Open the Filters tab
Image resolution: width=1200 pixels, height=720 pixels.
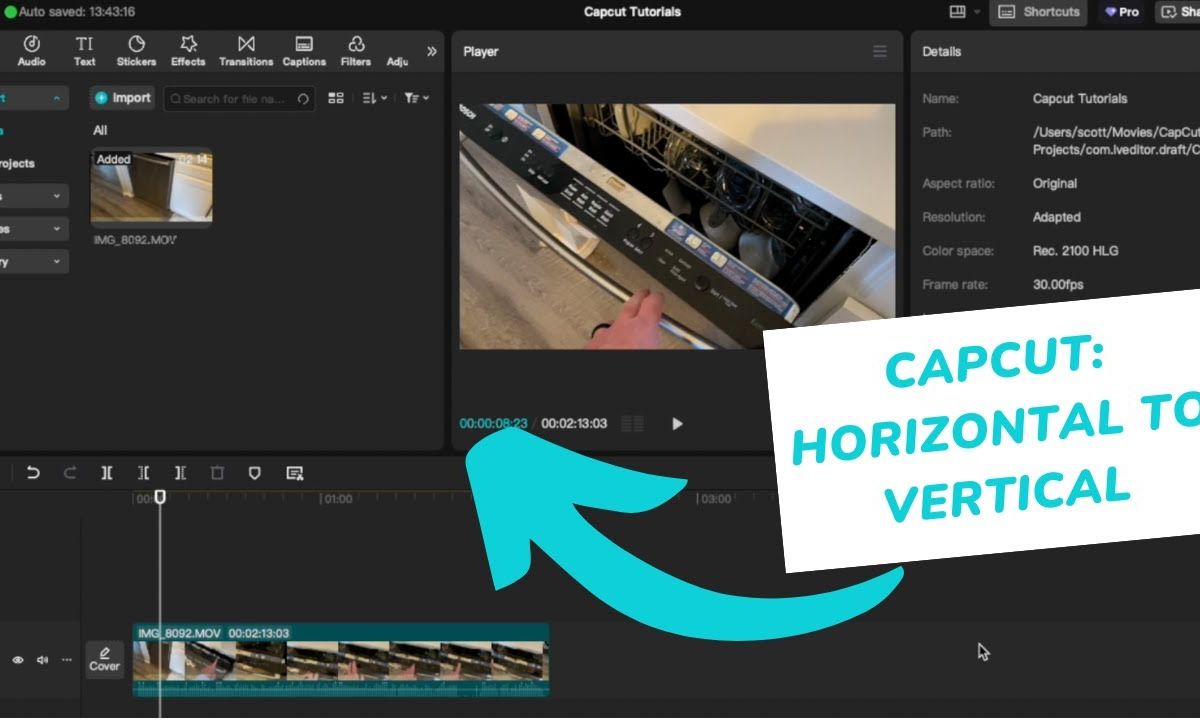[356, 51]
